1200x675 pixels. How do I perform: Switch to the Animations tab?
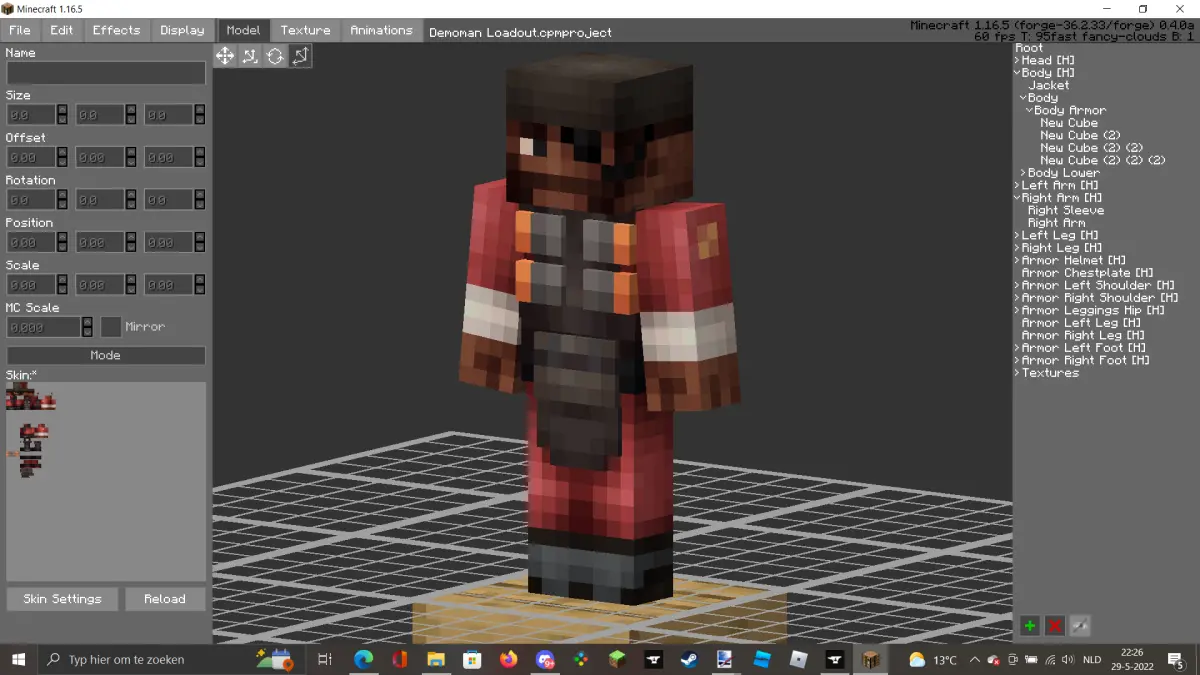pyautogui.click(x=381, y=30)
